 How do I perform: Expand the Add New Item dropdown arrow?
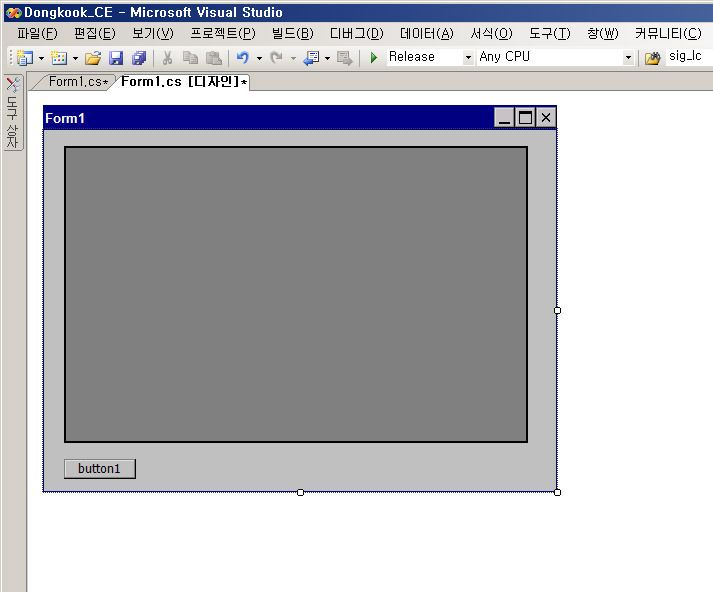[75, 58]
